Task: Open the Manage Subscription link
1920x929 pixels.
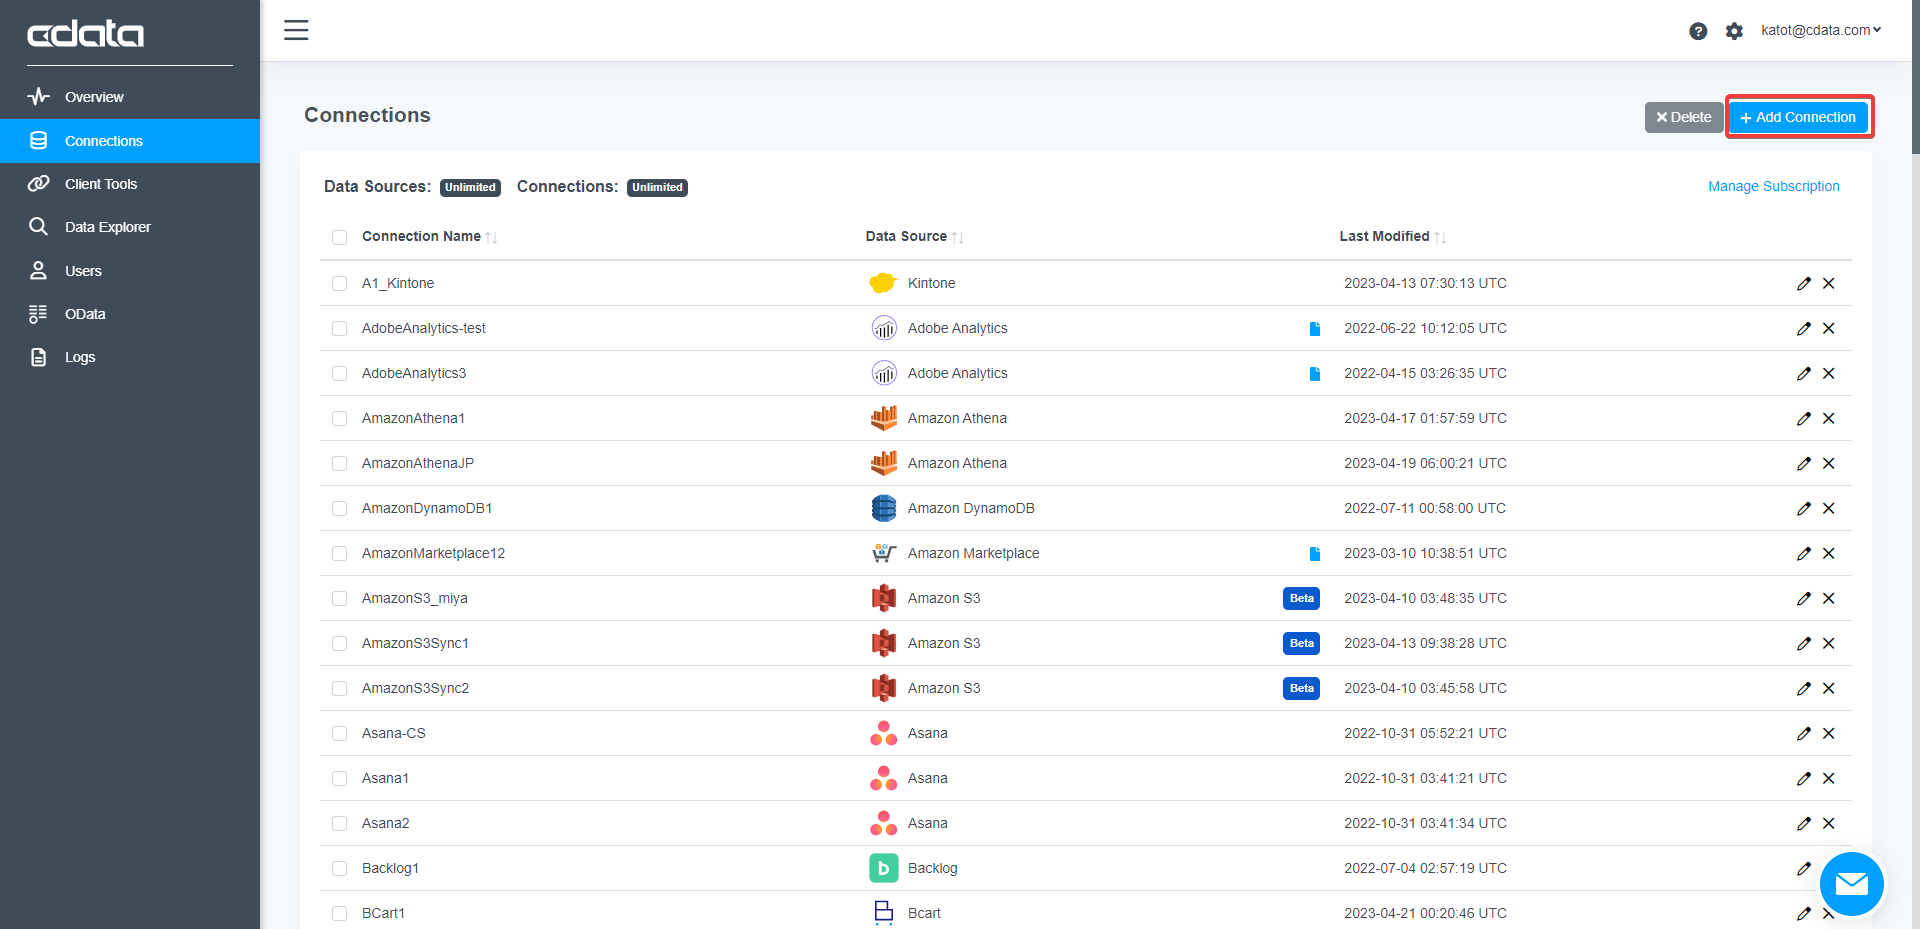Action: pos(1774,186)
